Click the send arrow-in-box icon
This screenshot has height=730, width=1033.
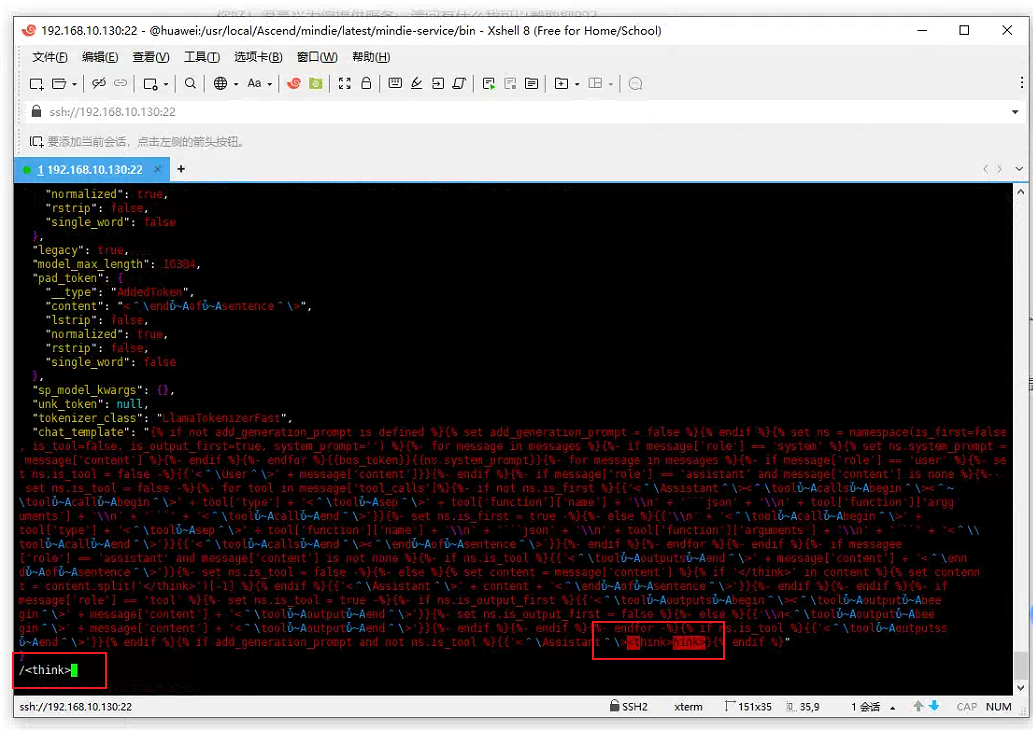click(438, 83)
